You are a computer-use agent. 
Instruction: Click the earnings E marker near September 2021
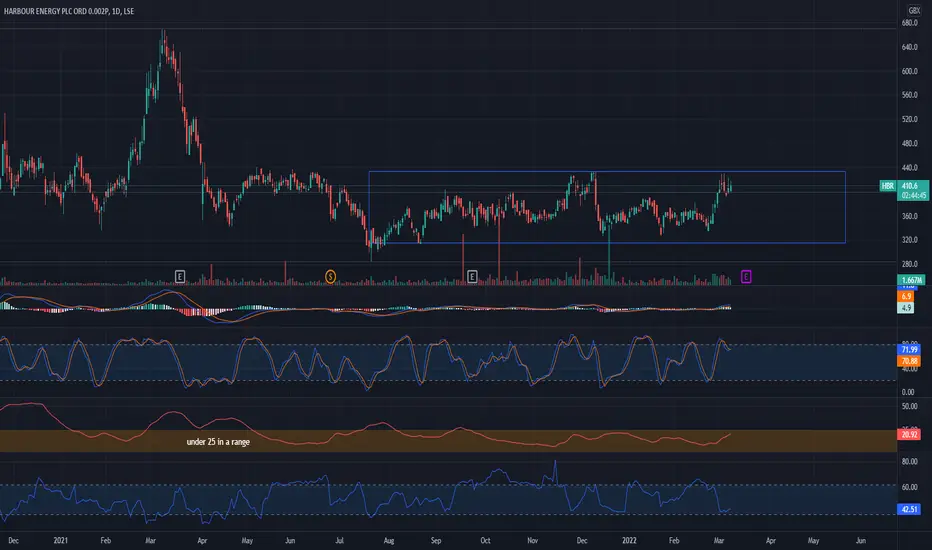pos(472,276)
